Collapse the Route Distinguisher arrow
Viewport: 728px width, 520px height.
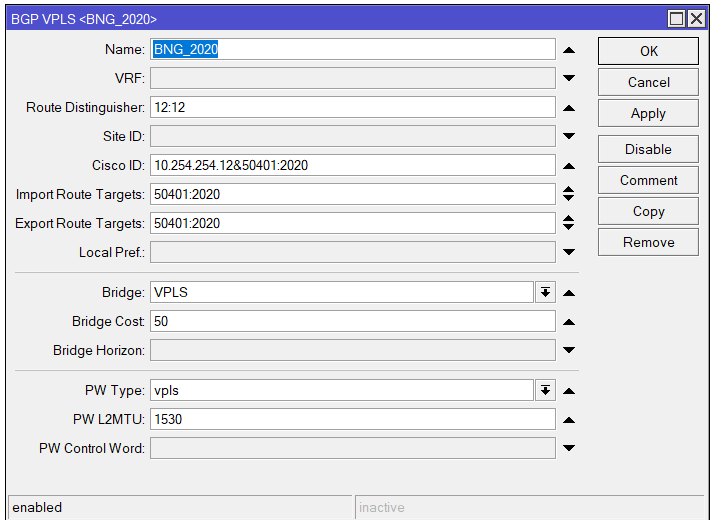(x=569, y=108)
